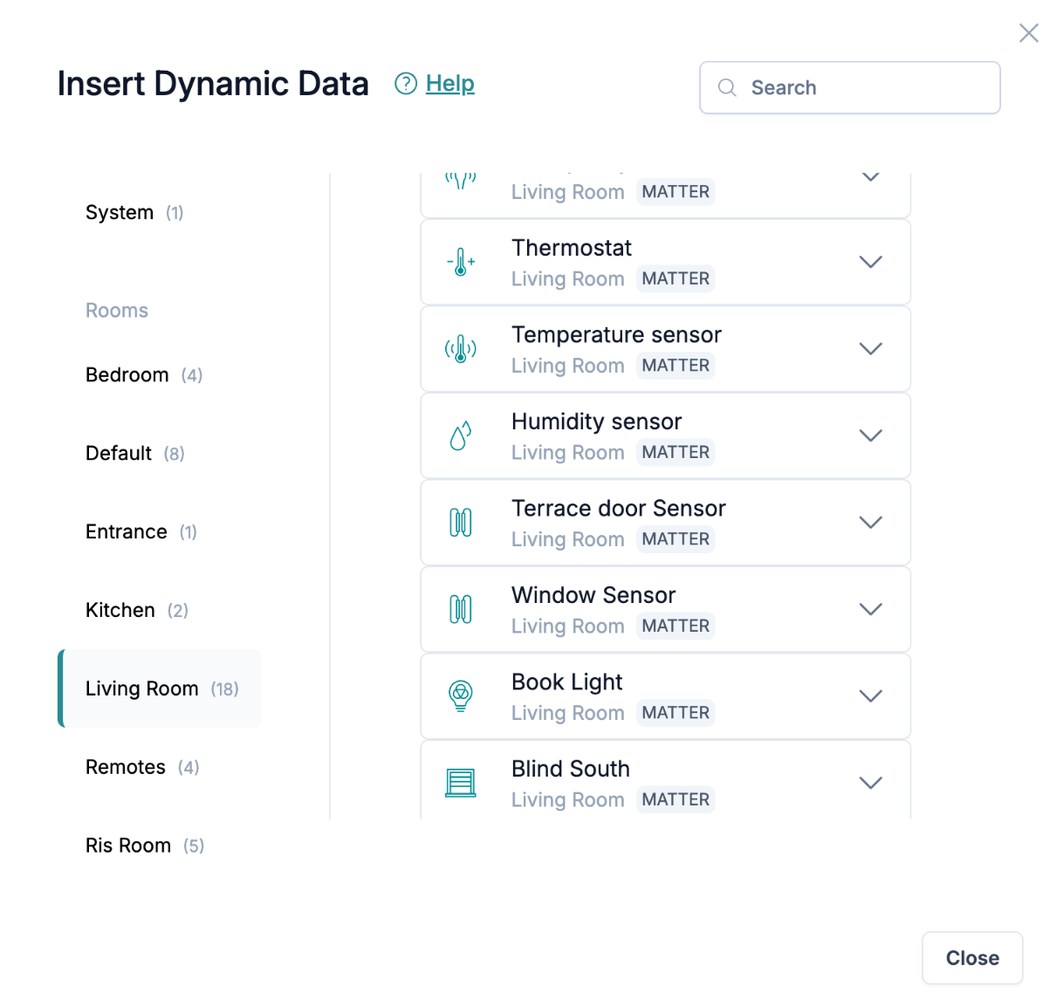
Task: Expand the Humidity sensor chevron
Action: (x=870, y=436)
